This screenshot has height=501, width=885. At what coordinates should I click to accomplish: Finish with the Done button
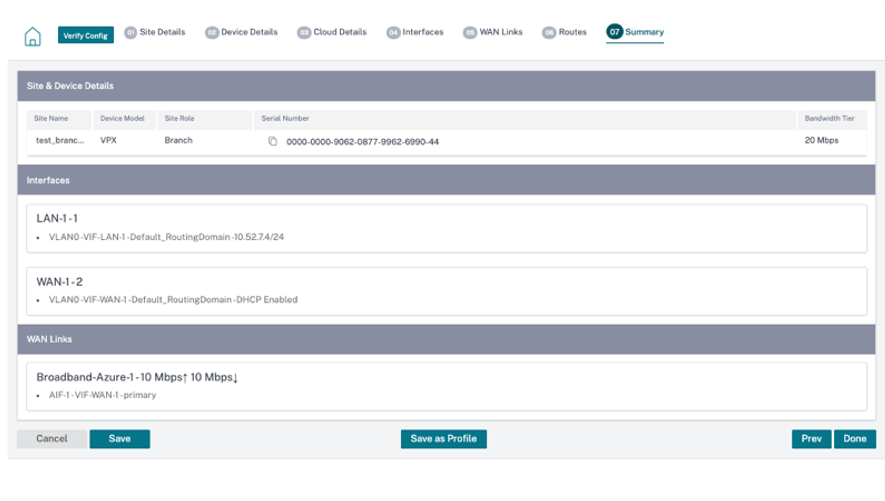coord(855,438)
